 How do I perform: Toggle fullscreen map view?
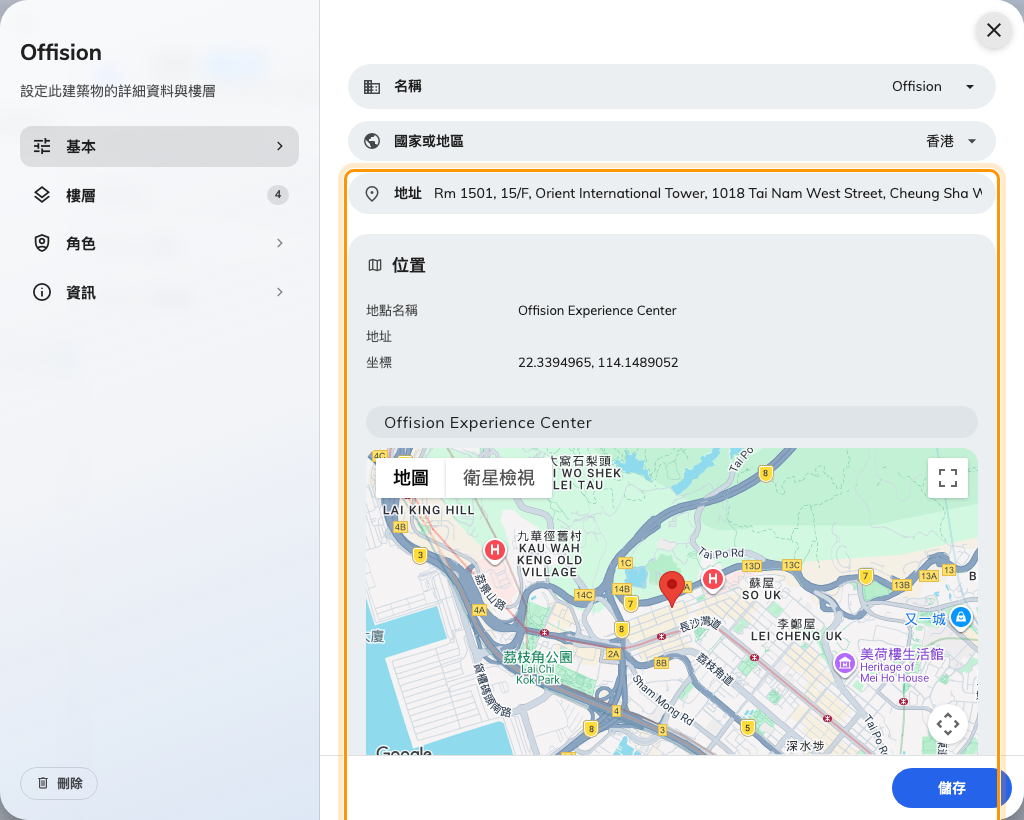[948, 478]
